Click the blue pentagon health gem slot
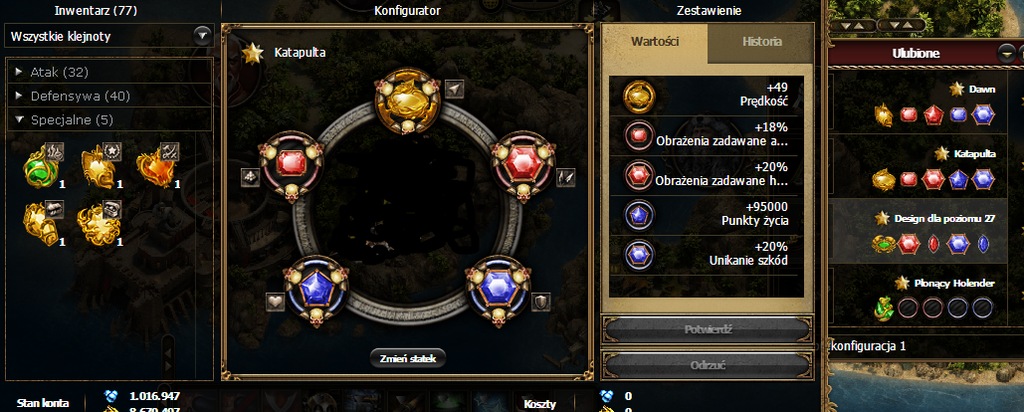 point(317,289)
